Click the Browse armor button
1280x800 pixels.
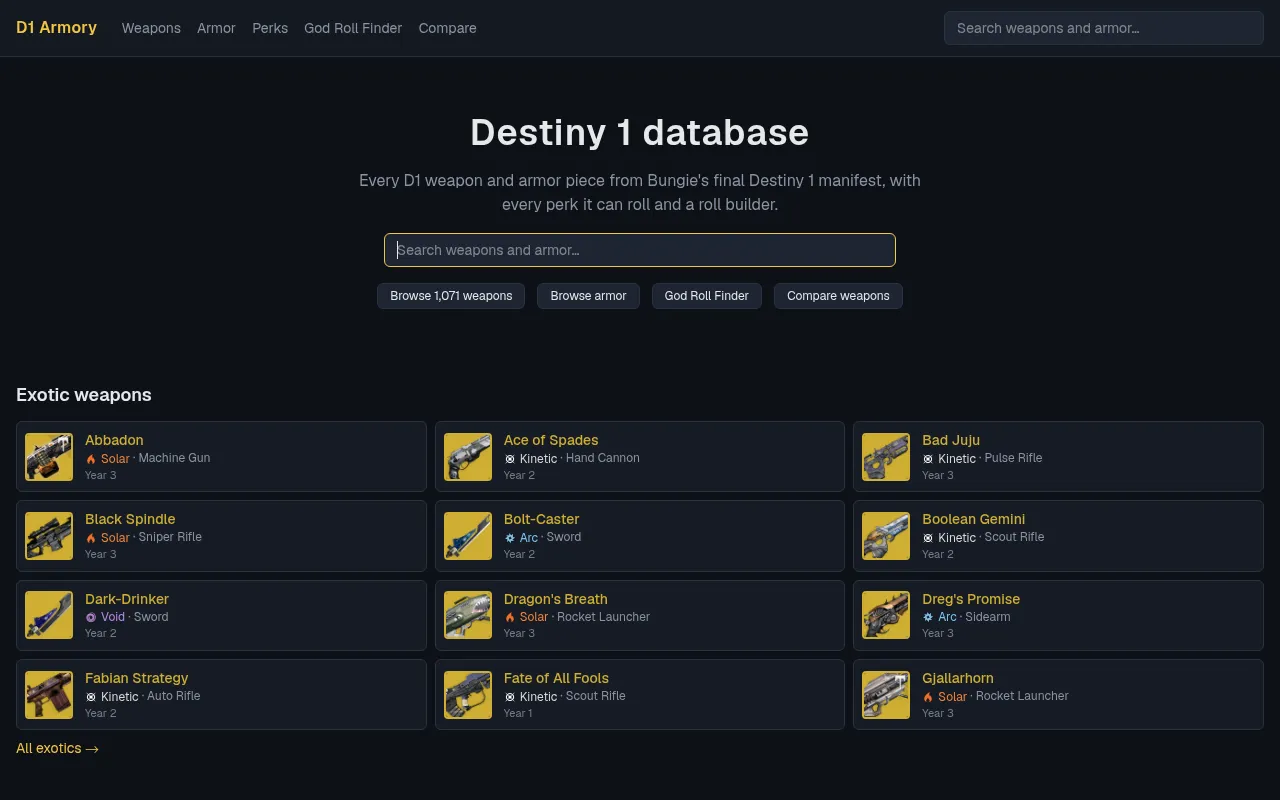click(588, 296)
